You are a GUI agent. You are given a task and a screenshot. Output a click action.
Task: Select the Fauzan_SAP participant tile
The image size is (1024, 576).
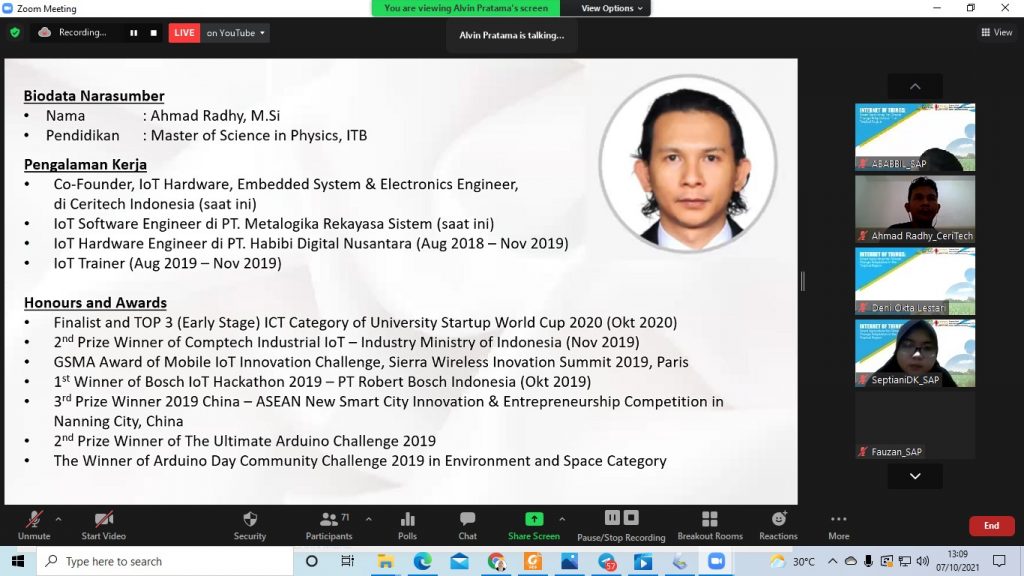[x=915, y=424]
